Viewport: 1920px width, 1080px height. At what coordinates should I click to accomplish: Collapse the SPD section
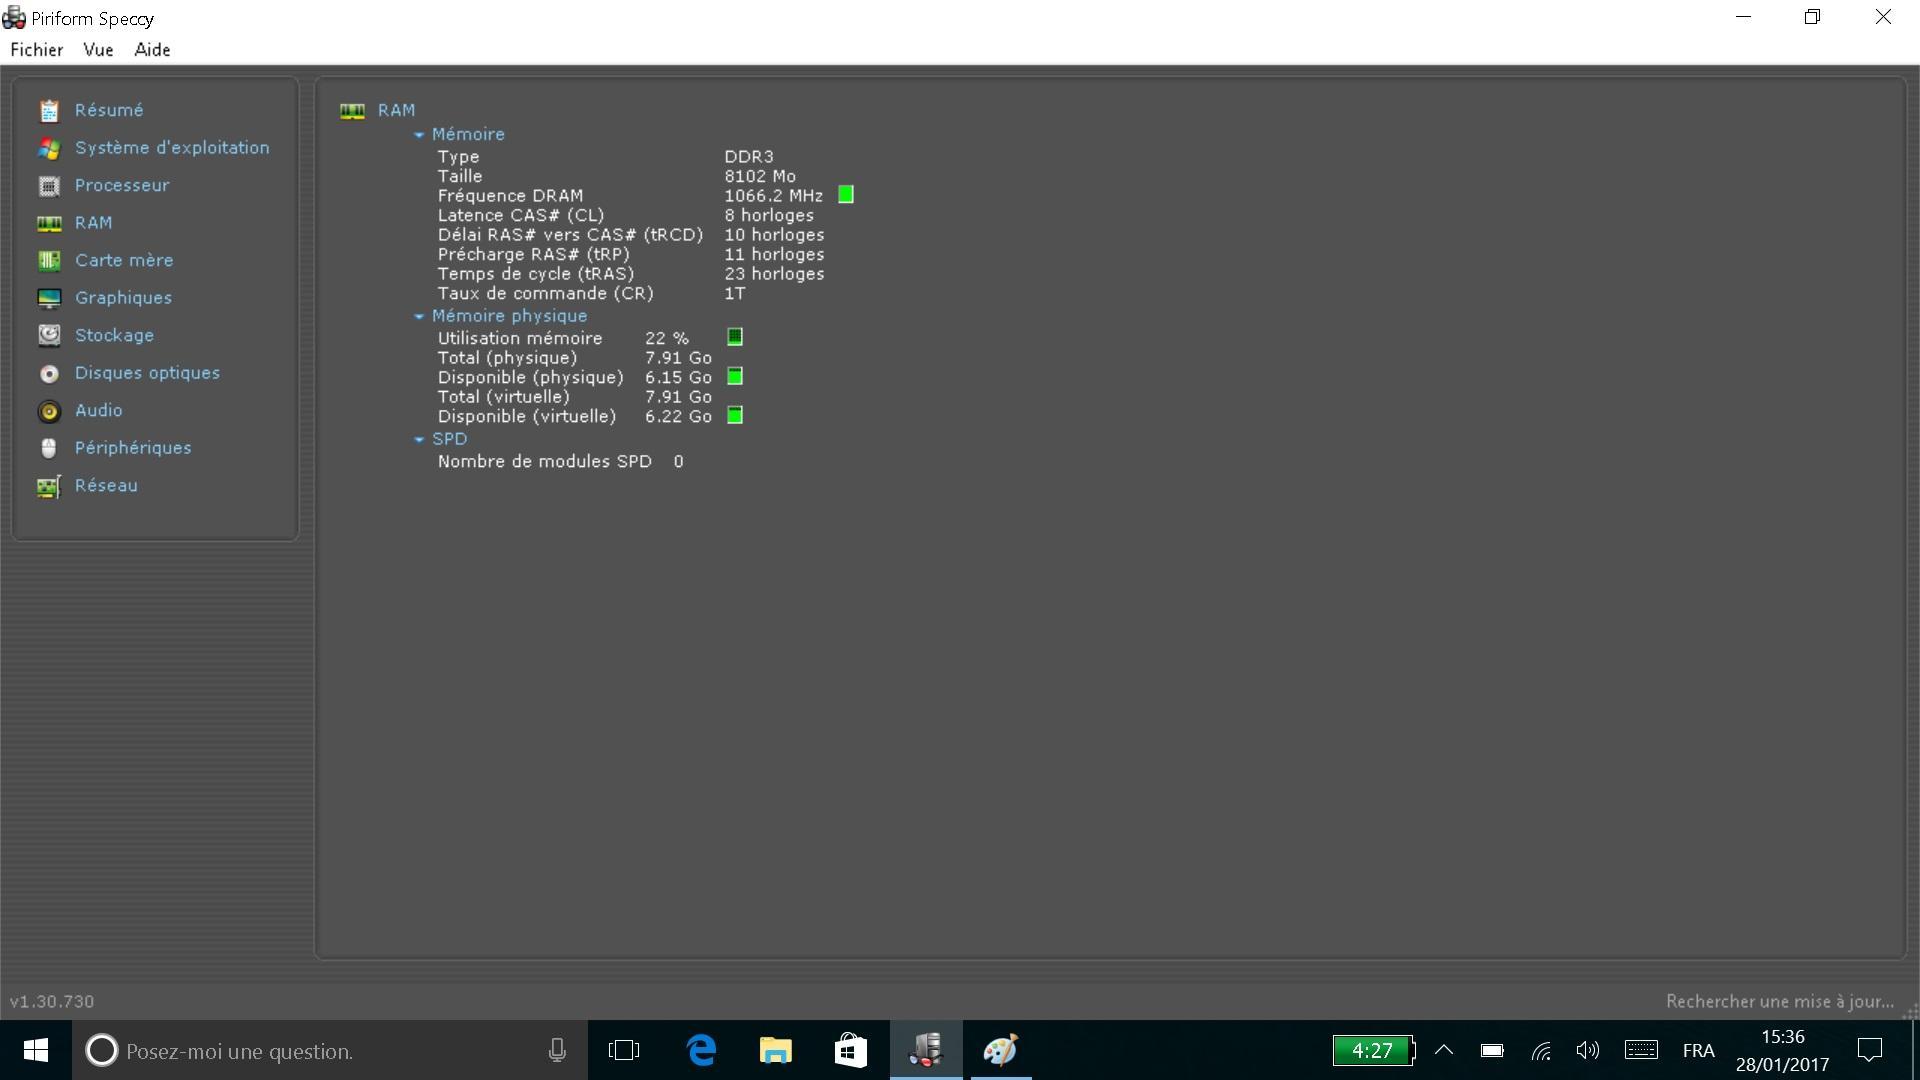tap(419, 439)
